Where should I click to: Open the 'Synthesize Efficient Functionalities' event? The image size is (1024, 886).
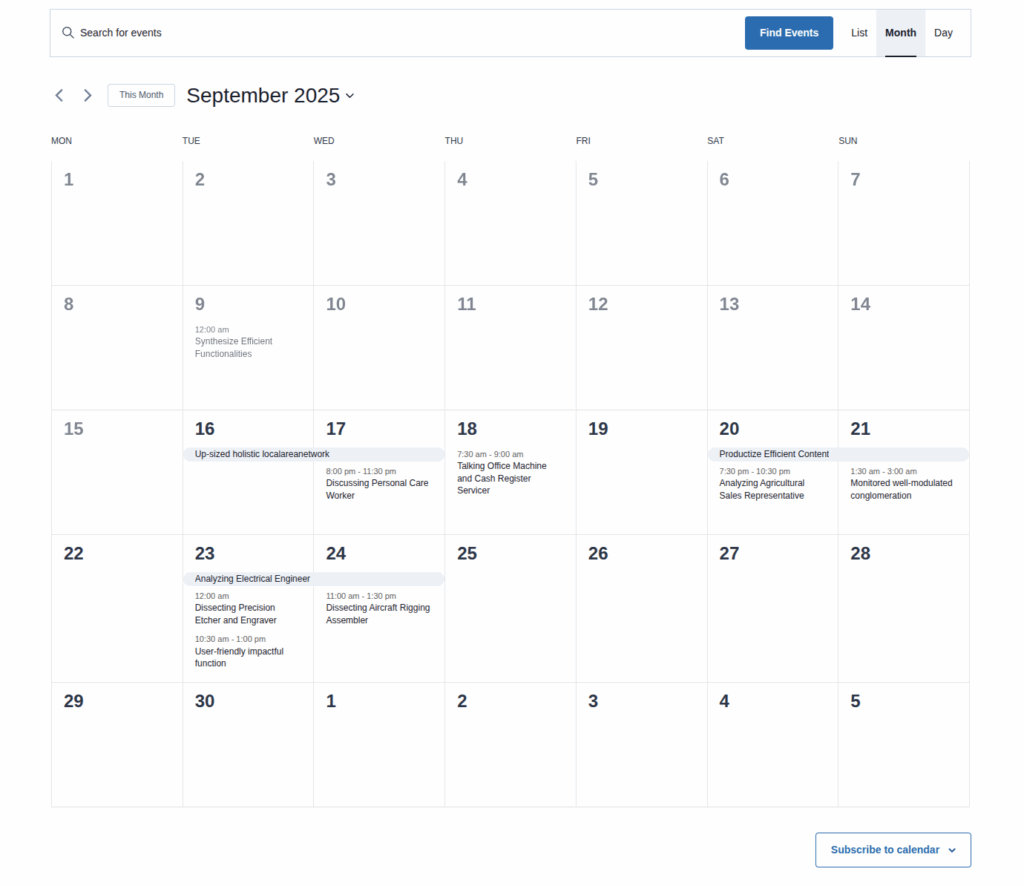coord(233,347)
